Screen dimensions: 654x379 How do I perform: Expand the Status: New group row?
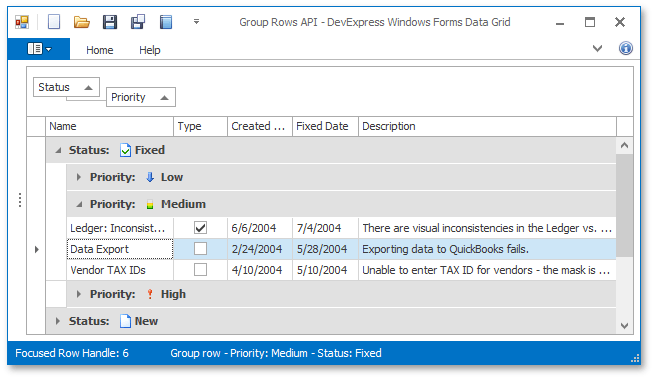(x=58, y=321)
